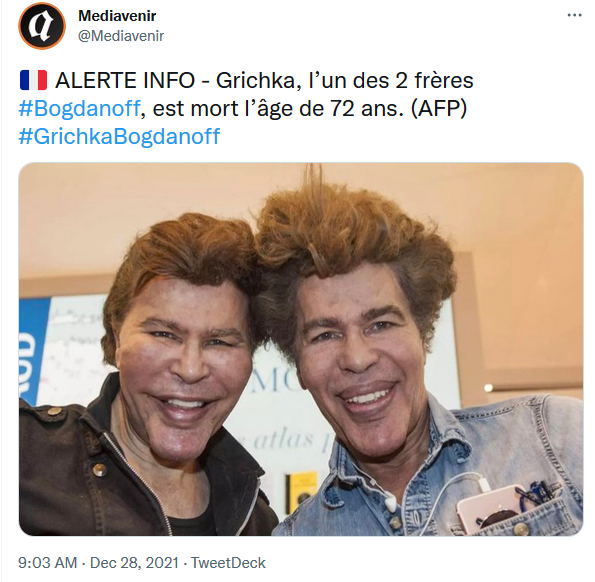Image resolution: width=595 pixels, height=582 pixels.
Task: Click the 'atlas' sign text in photo
Action: [x=283, y=440]
